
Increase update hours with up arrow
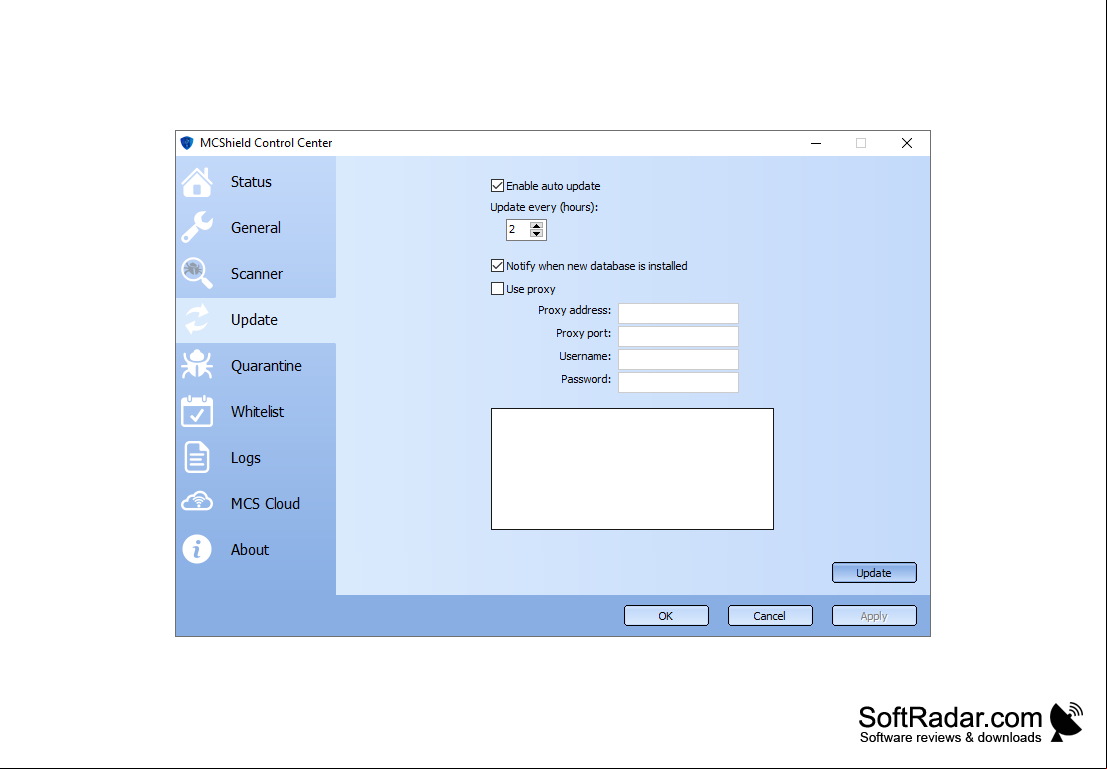pos(537,226)
